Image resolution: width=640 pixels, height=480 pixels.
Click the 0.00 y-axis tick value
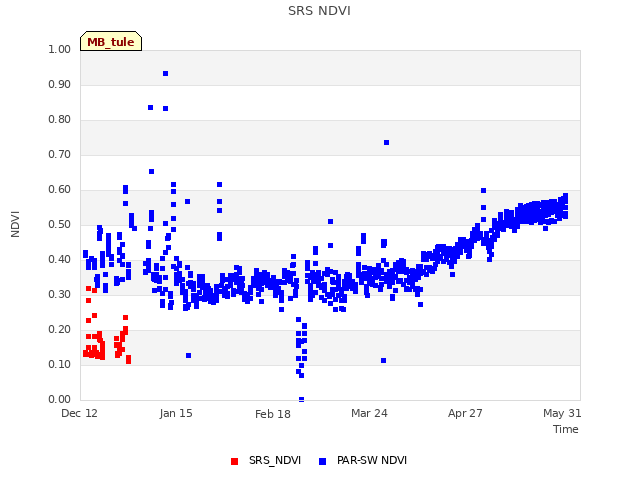tap(60, 399)
